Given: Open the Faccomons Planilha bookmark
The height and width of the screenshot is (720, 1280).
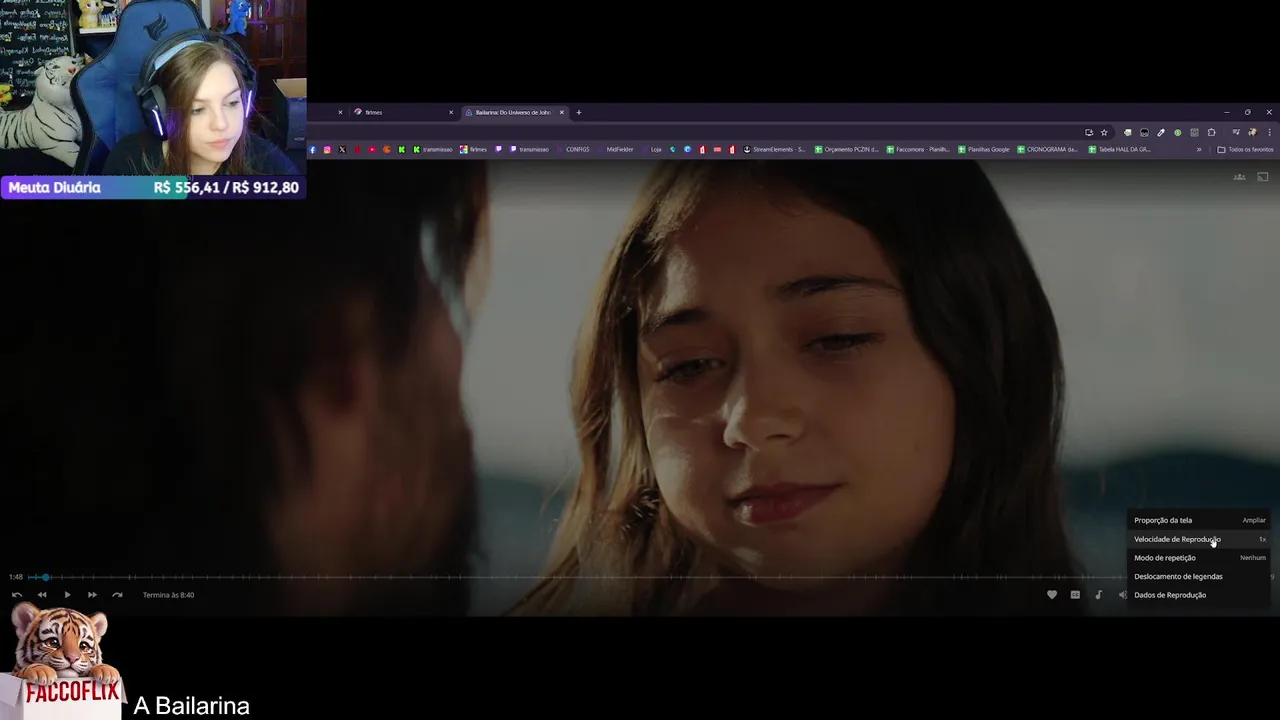Looking at the screenshot, I should pos(917,150).
